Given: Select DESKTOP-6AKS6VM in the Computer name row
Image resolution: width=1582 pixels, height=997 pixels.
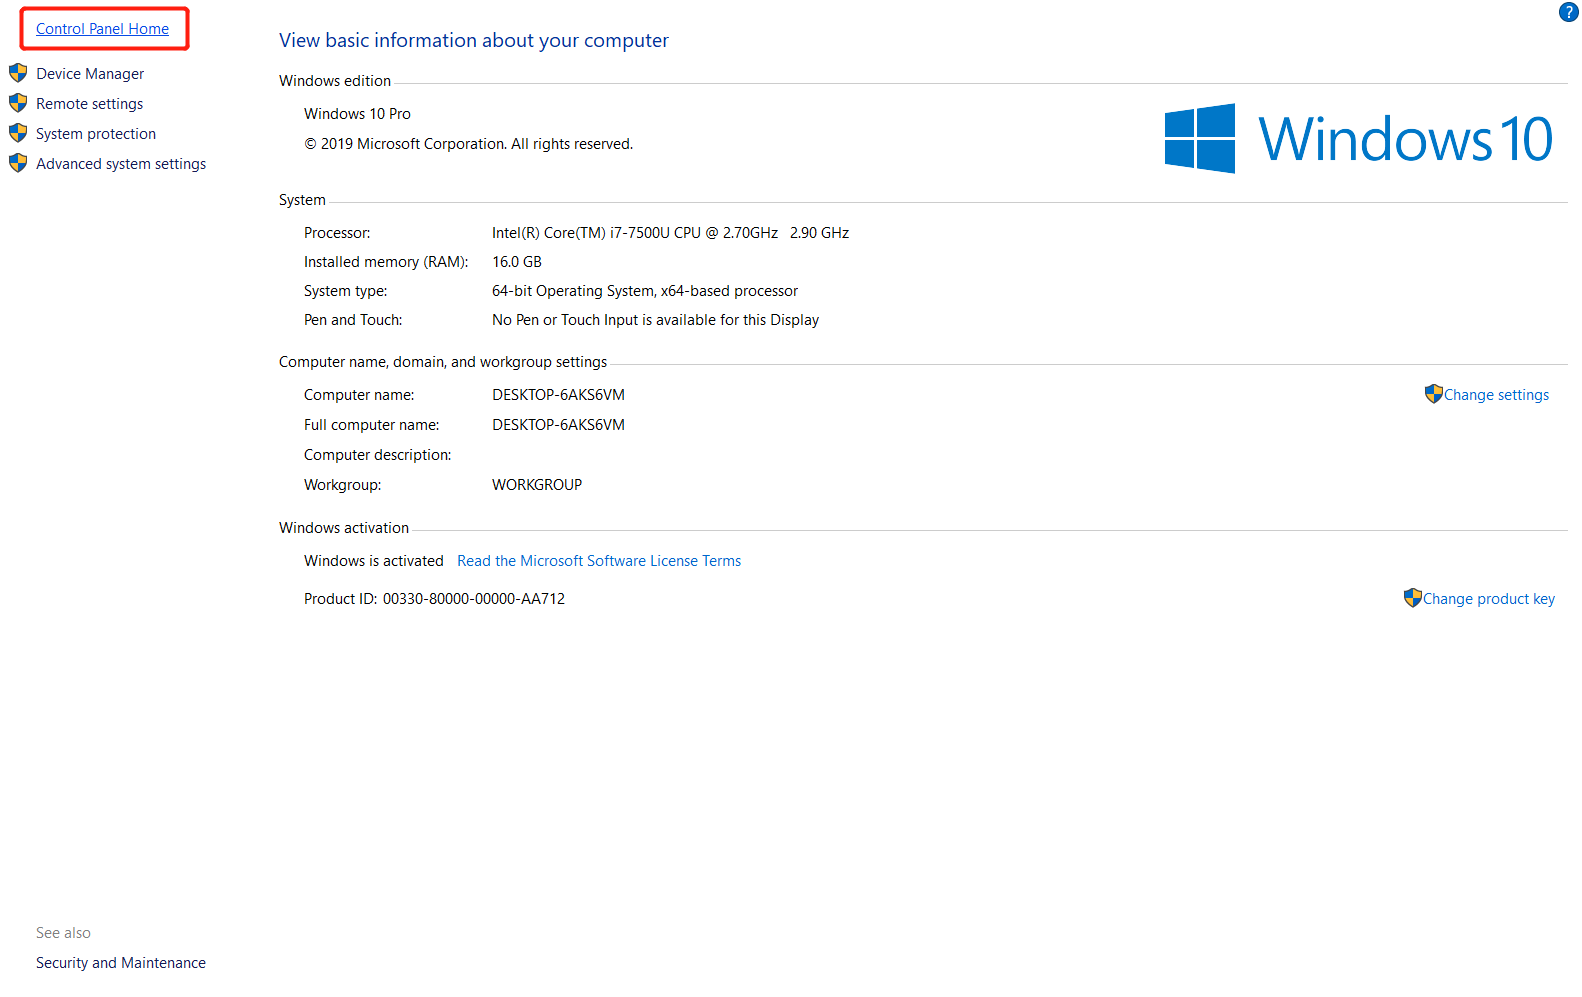Looking at the screenshot, I should pyautogui.click(x=558, y=395).
